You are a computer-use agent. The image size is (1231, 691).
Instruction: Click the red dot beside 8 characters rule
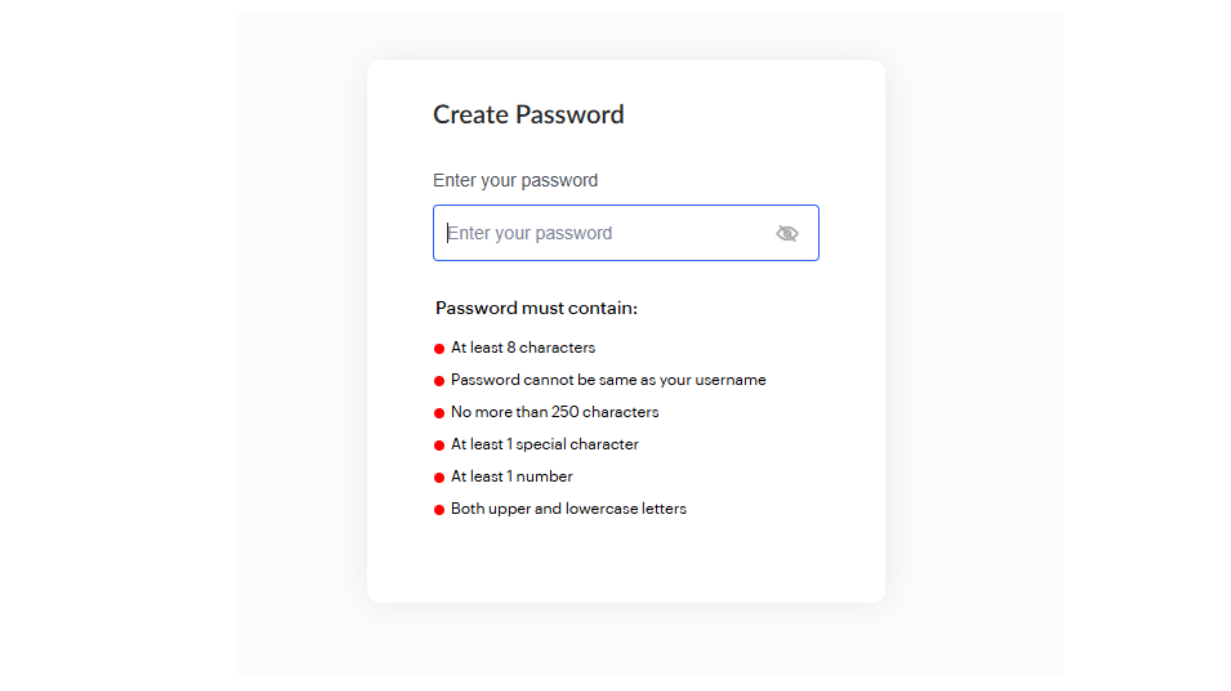pyautogui.click(x=439, y=349)
